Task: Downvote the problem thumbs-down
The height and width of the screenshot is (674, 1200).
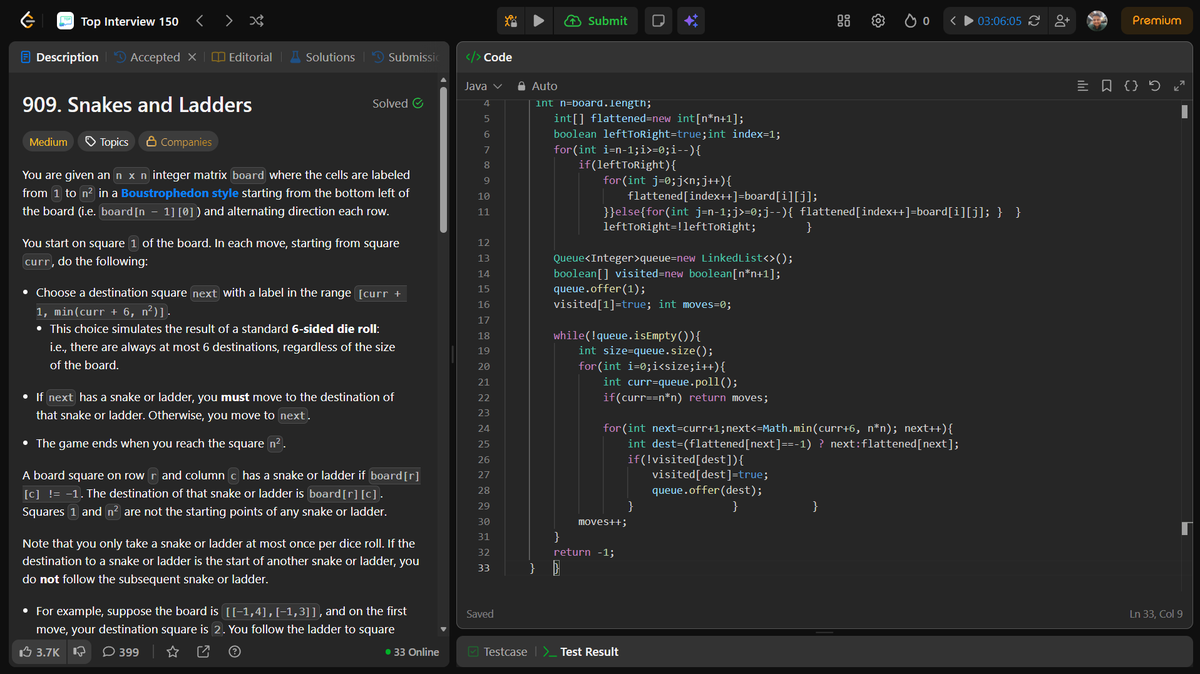Action: click(78, 652)
